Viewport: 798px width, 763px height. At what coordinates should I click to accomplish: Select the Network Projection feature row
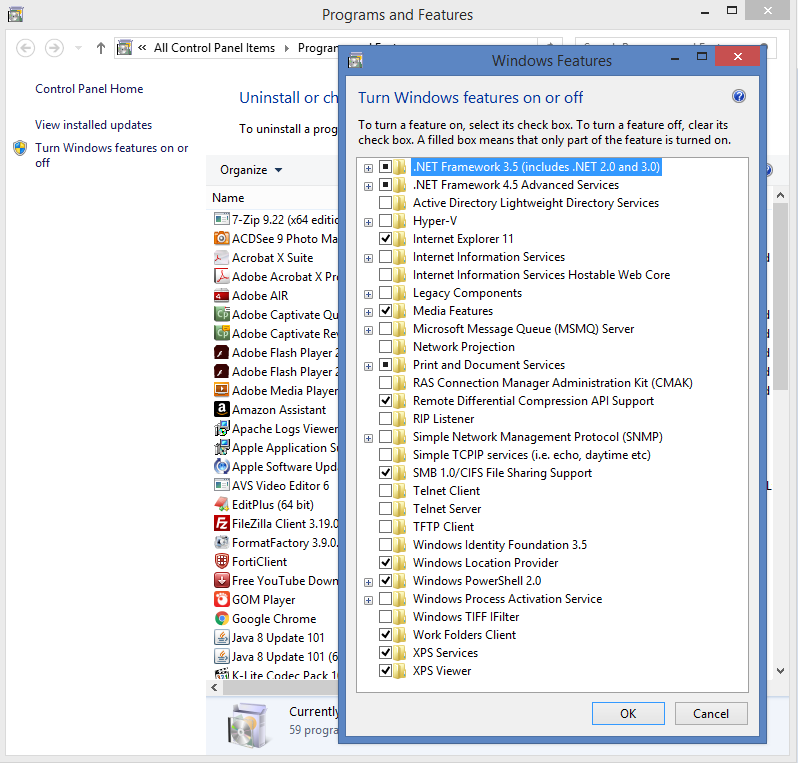click(464, 347)
